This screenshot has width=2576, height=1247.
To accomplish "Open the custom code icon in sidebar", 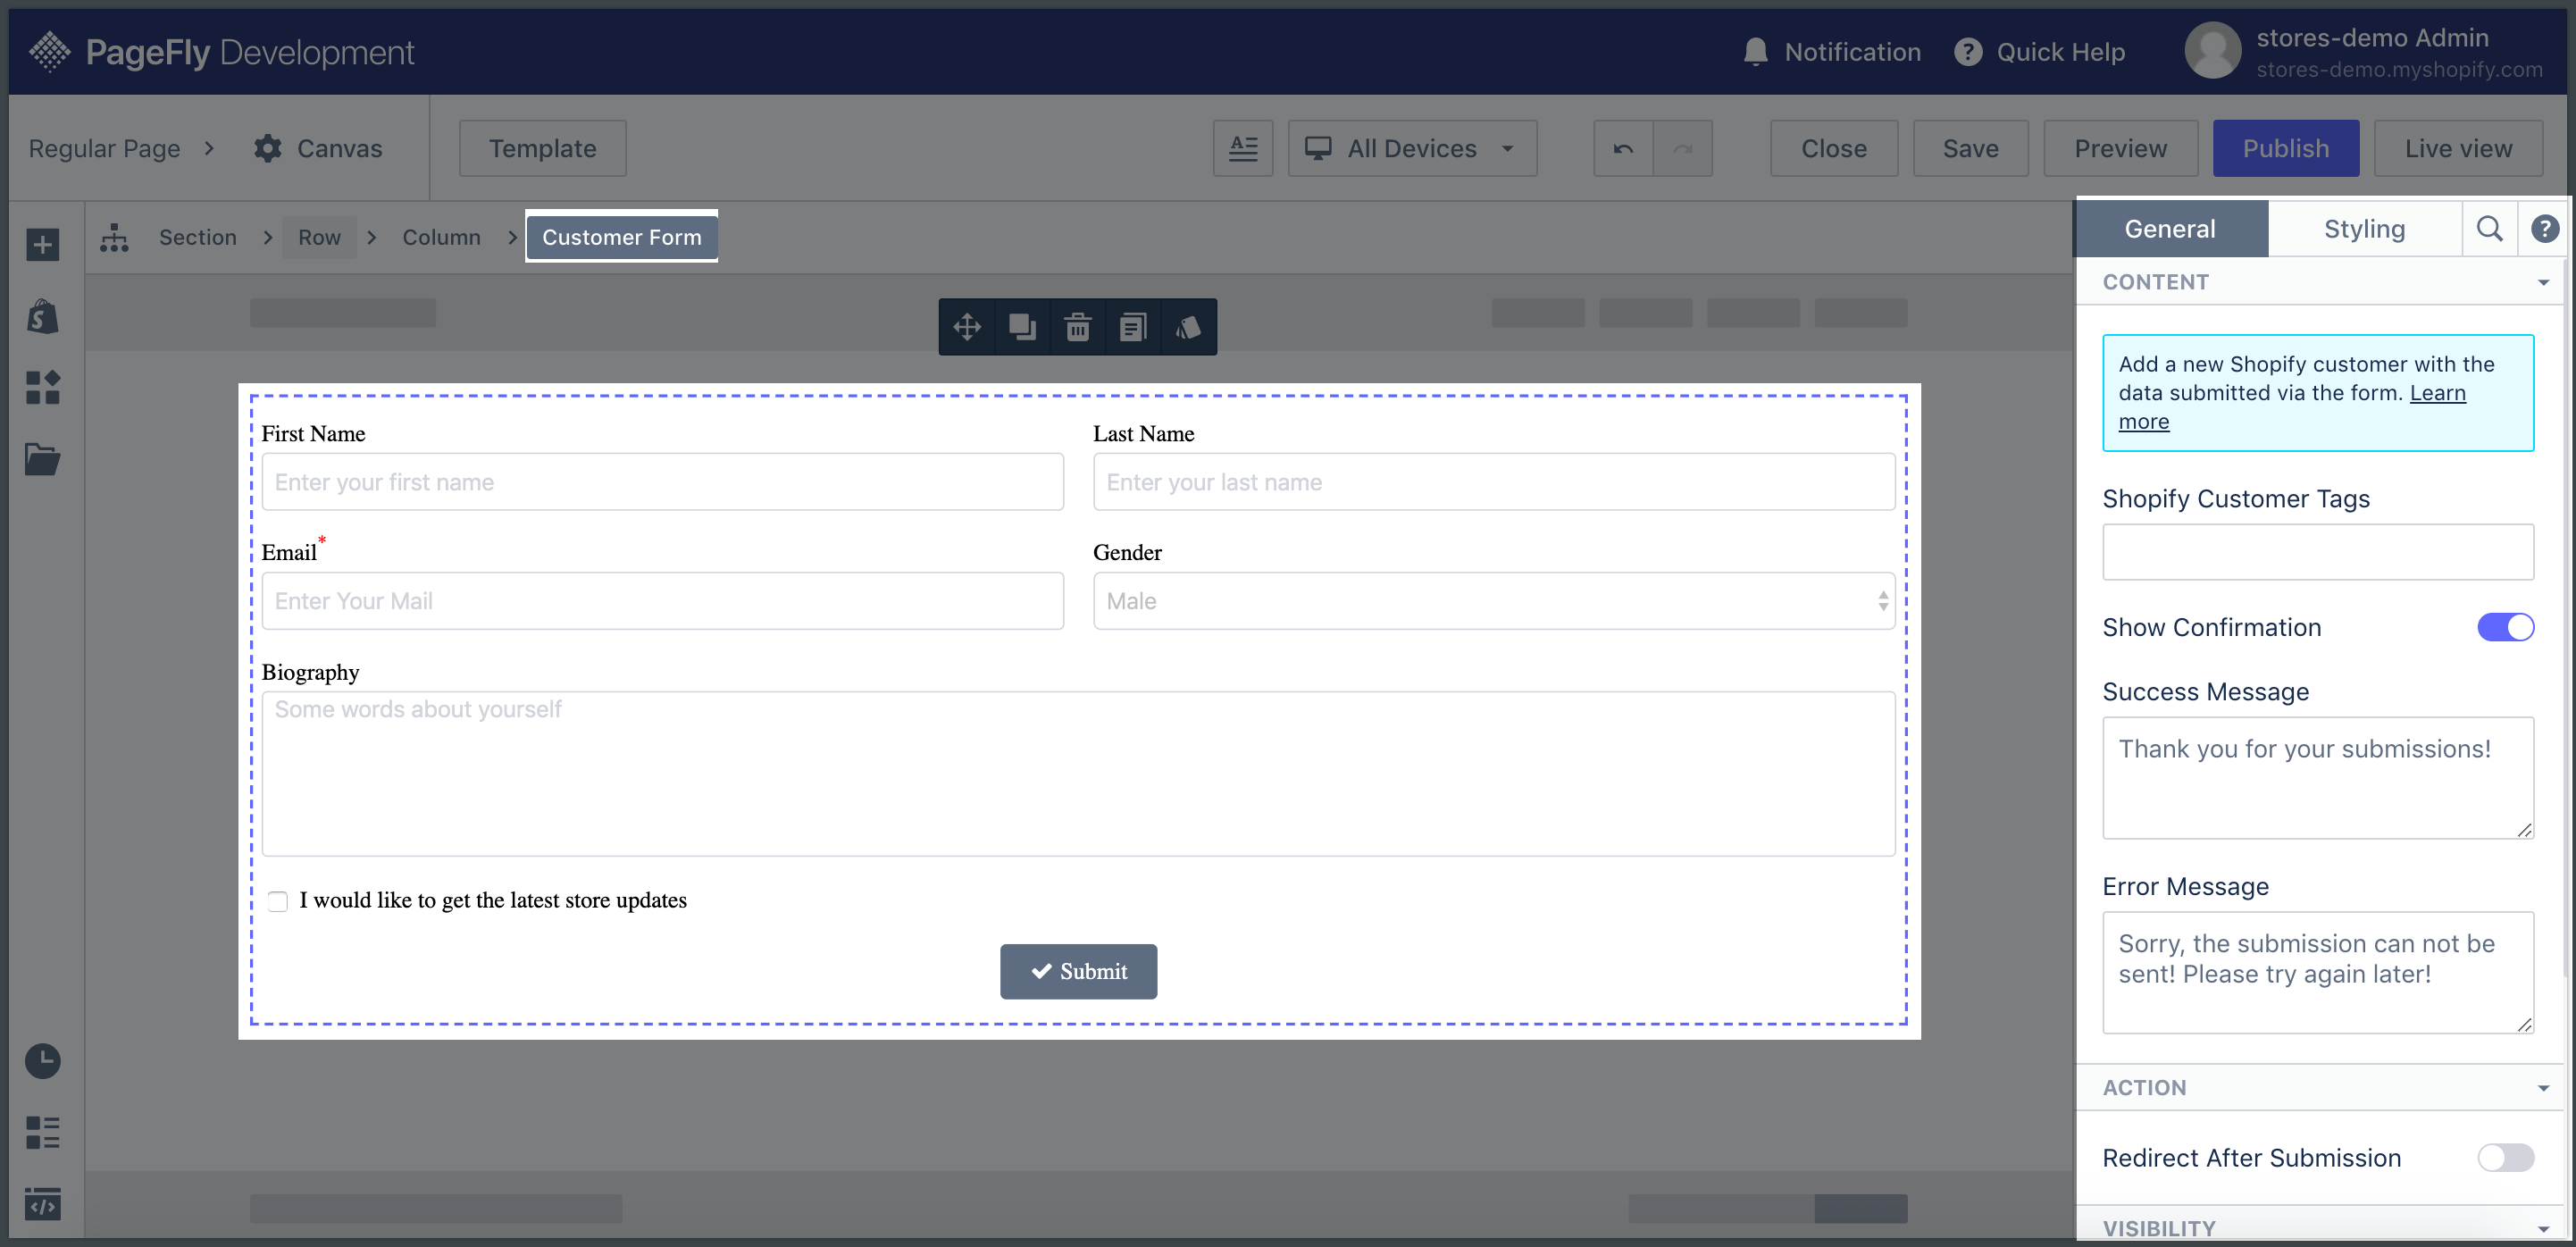I will click(42, 1204).
